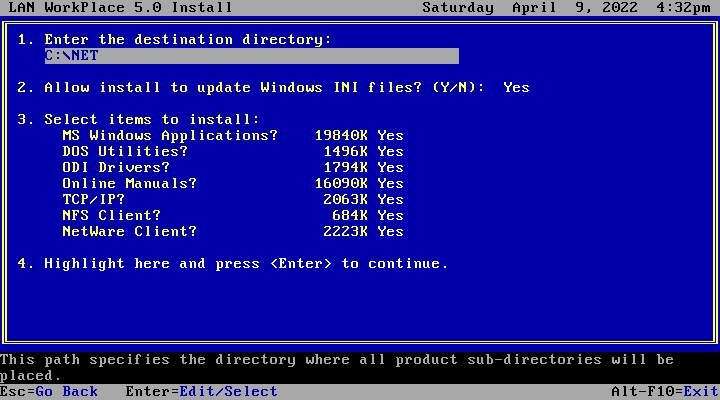Click 'Enter the destination directory:' label
Image resolution: width=720 pixels, height=400 pixels.
pyautogui.click(x=187, y=39)
